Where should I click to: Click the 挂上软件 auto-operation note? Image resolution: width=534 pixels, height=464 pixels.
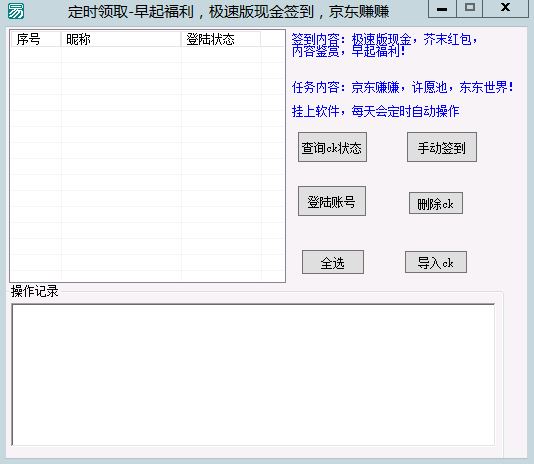[x=375, y=111]
